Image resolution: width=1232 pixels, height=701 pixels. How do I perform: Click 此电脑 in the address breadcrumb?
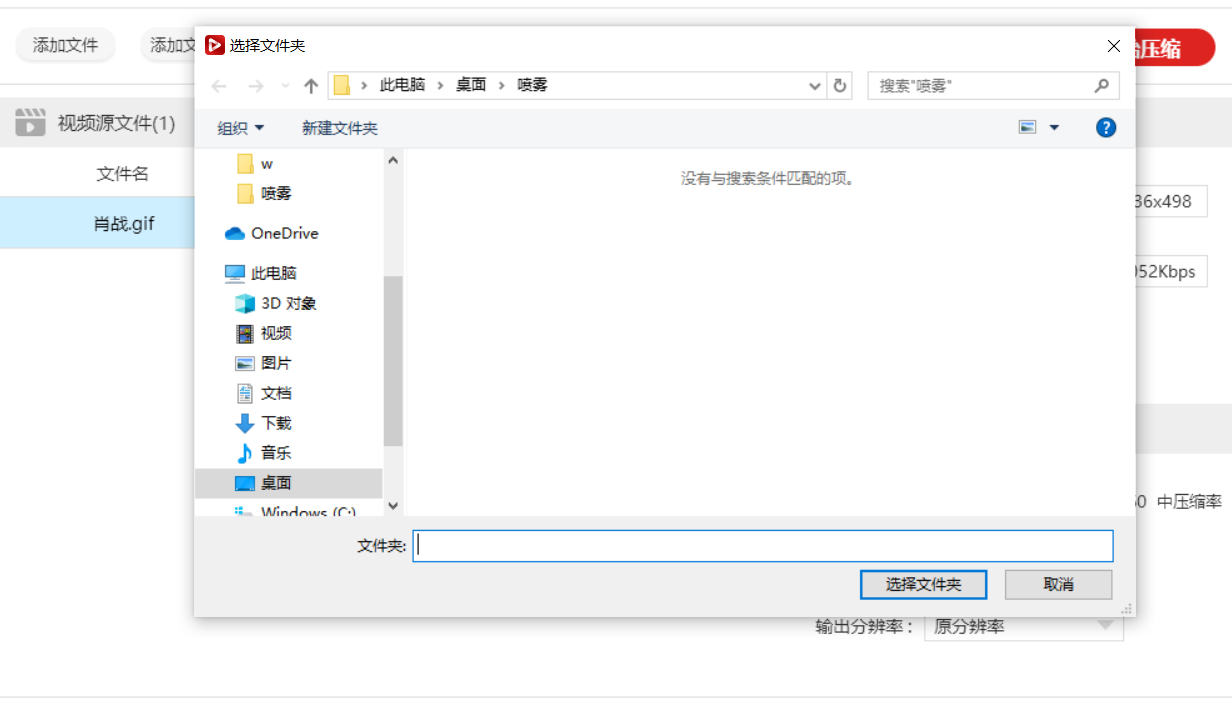[x=402, y=85]
